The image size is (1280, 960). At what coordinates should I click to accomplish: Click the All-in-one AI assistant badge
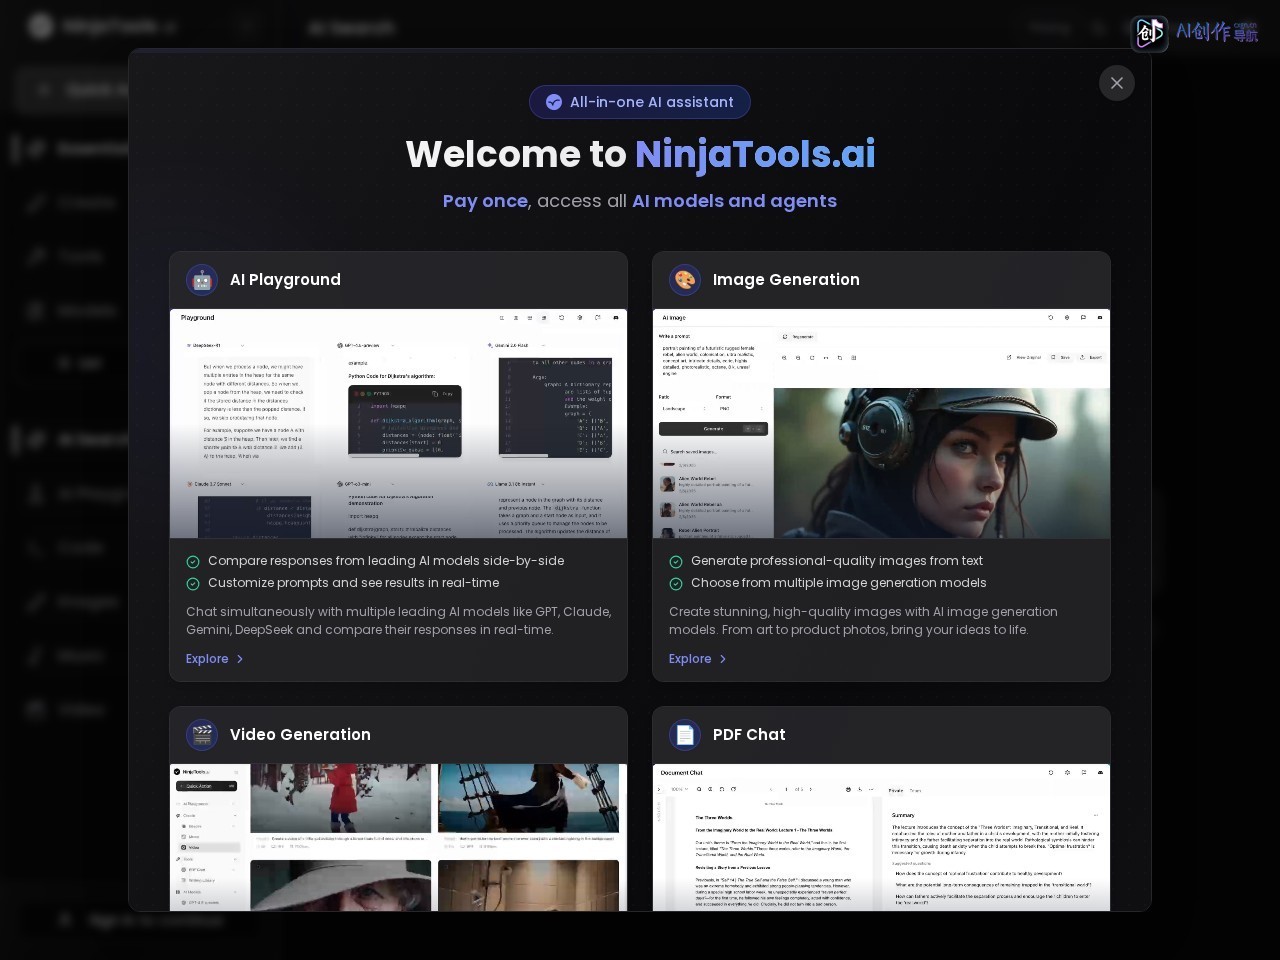(x=640, y=102)
